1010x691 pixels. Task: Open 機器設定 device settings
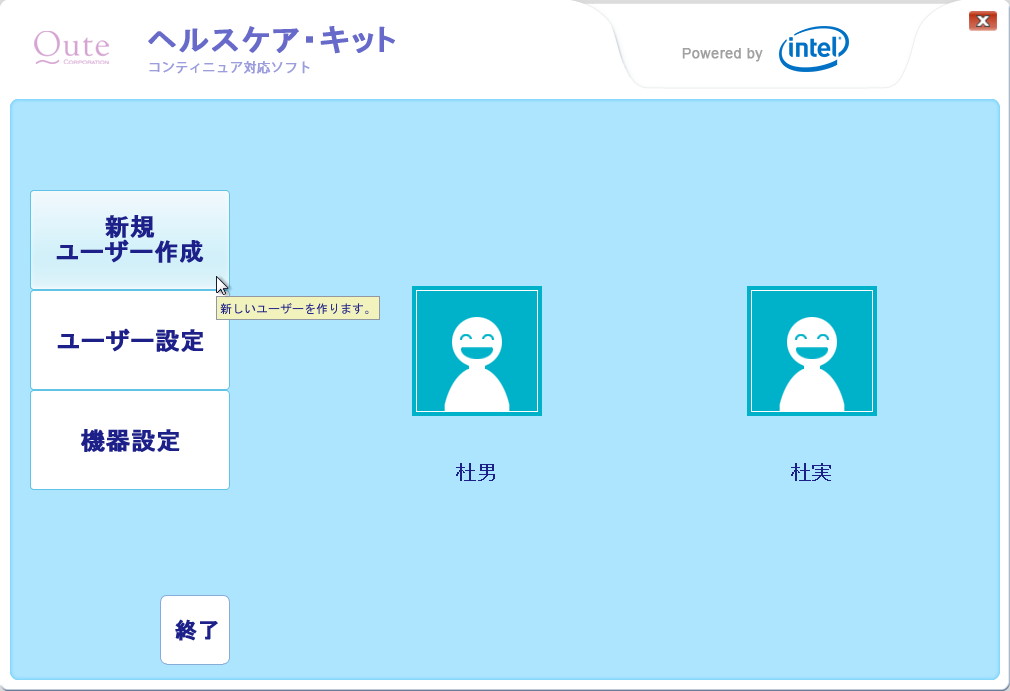pos(129,440)
